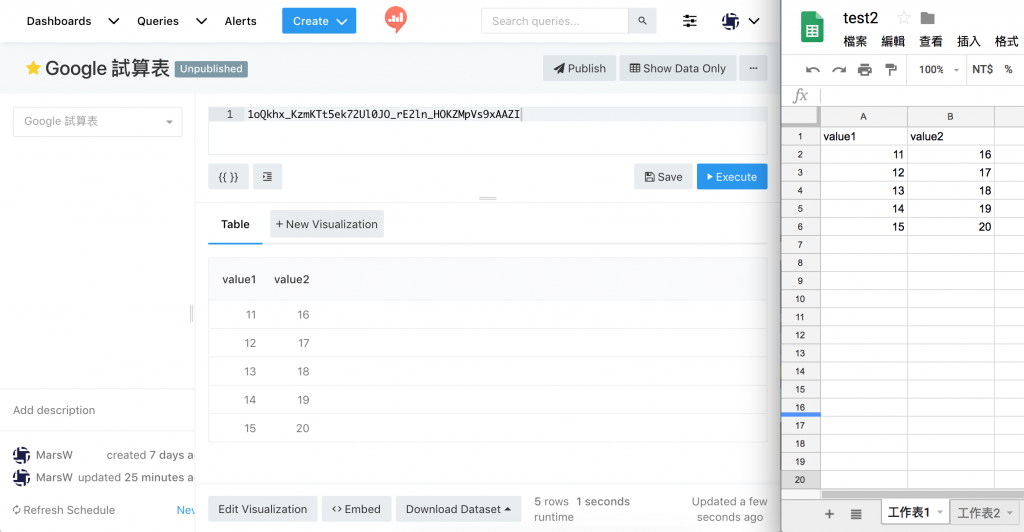1024x532 pixels.
Task: Click the paint format roller icon
Action: pos(891,69)
